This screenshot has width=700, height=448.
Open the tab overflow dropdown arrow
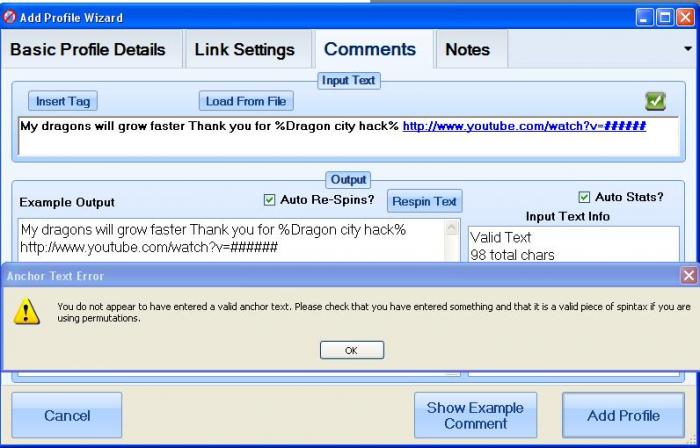tap(688, 49)
